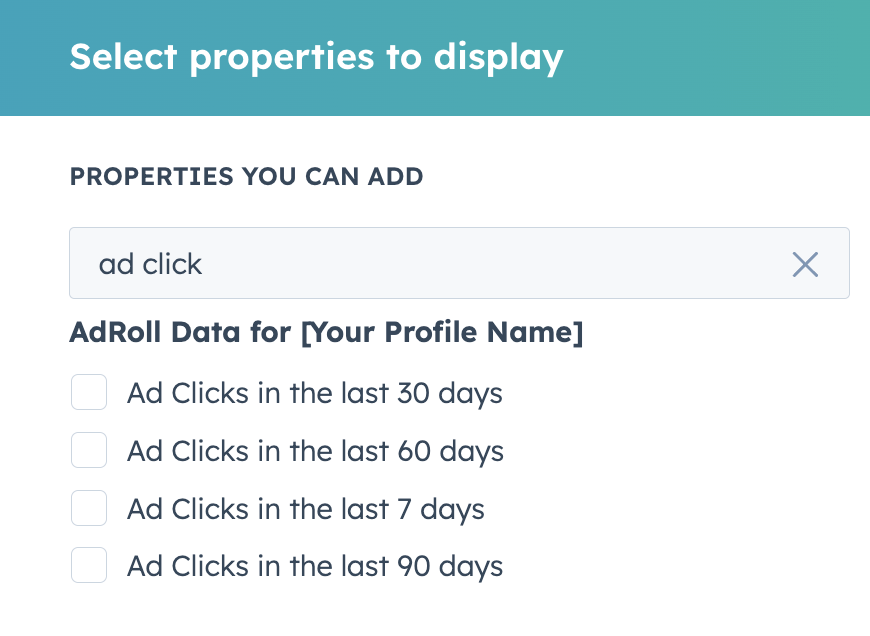Select the Ad Clicks last 90 days checkbox
Screen dimensions: 870x636
click(89, 567)
